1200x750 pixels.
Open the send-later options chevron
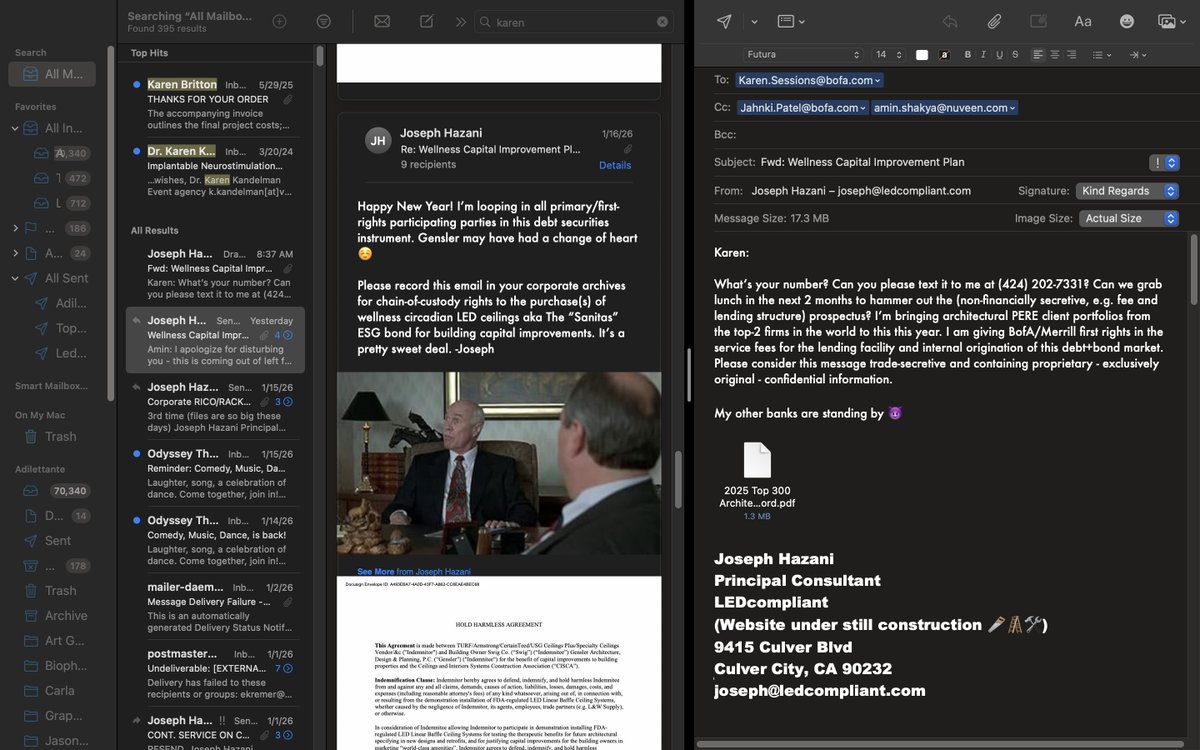pyautogui.click(x=754, y=21)
